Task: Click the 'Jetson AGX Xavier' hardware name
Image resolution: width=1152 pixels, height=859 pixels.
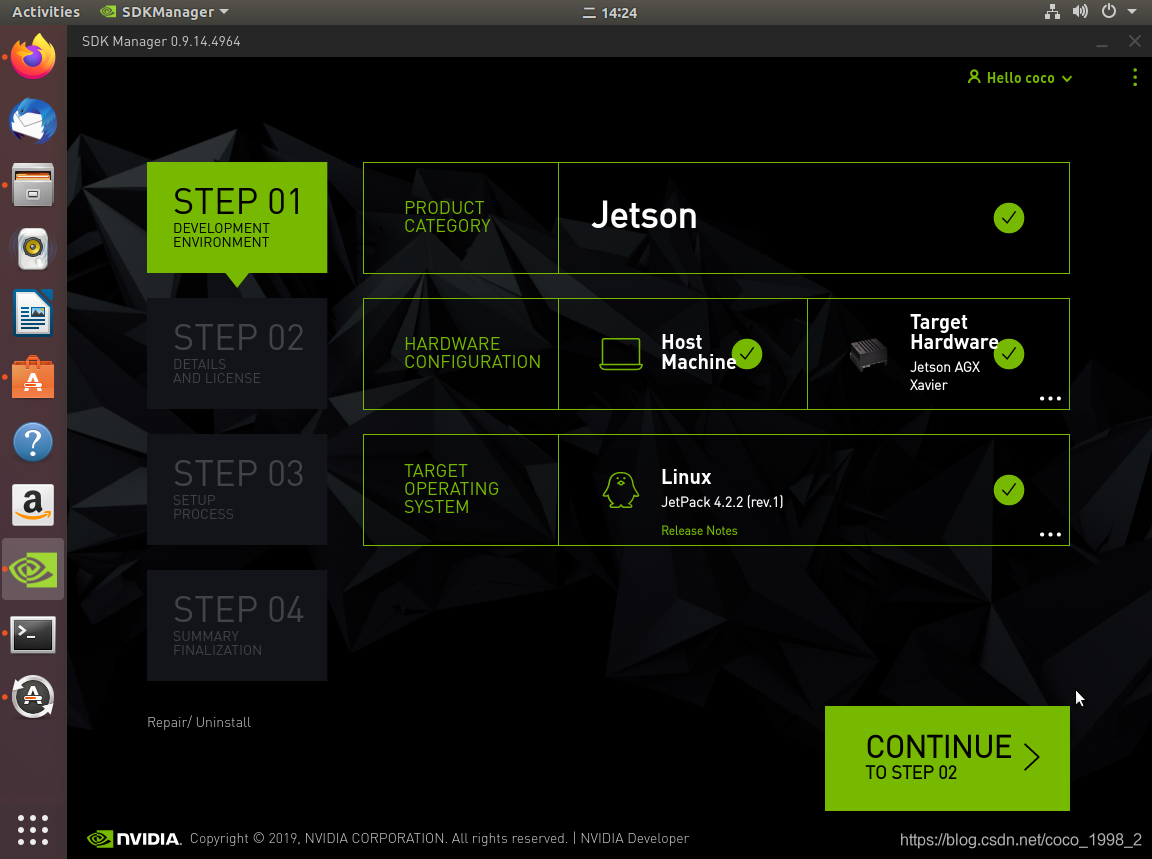Action: 945,375
